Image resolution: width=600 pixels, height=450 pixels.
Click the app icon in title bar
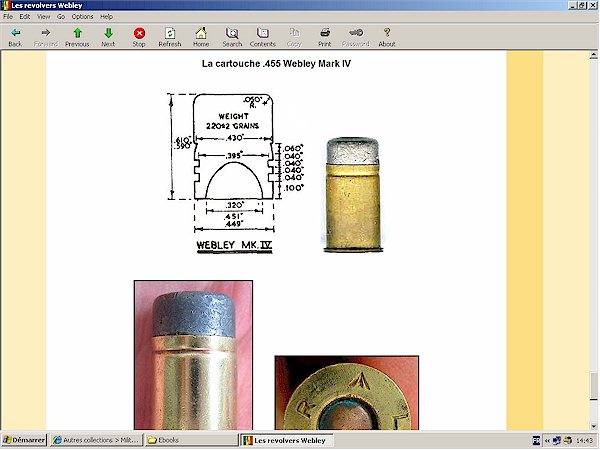pos(5,5)
